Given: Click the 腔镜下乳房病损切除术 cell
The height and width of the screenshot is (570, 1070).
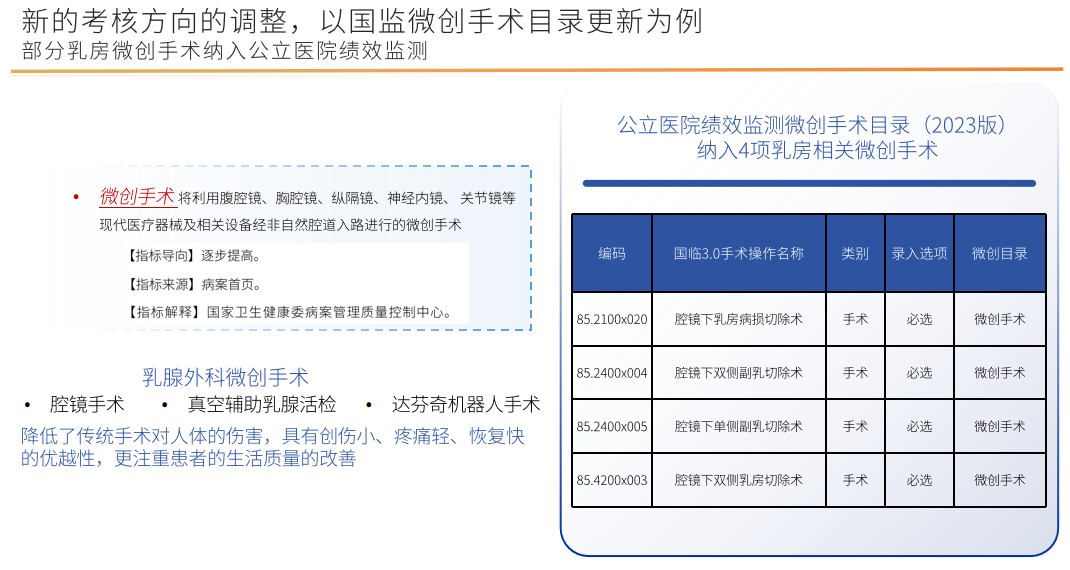Looking at the screenshot, I should (739, 319).
